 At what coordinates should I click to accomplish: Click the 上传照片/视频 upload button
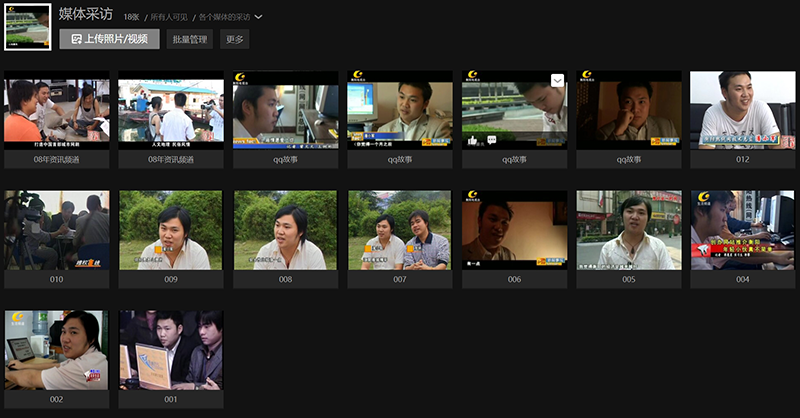(x=109, y=39)
